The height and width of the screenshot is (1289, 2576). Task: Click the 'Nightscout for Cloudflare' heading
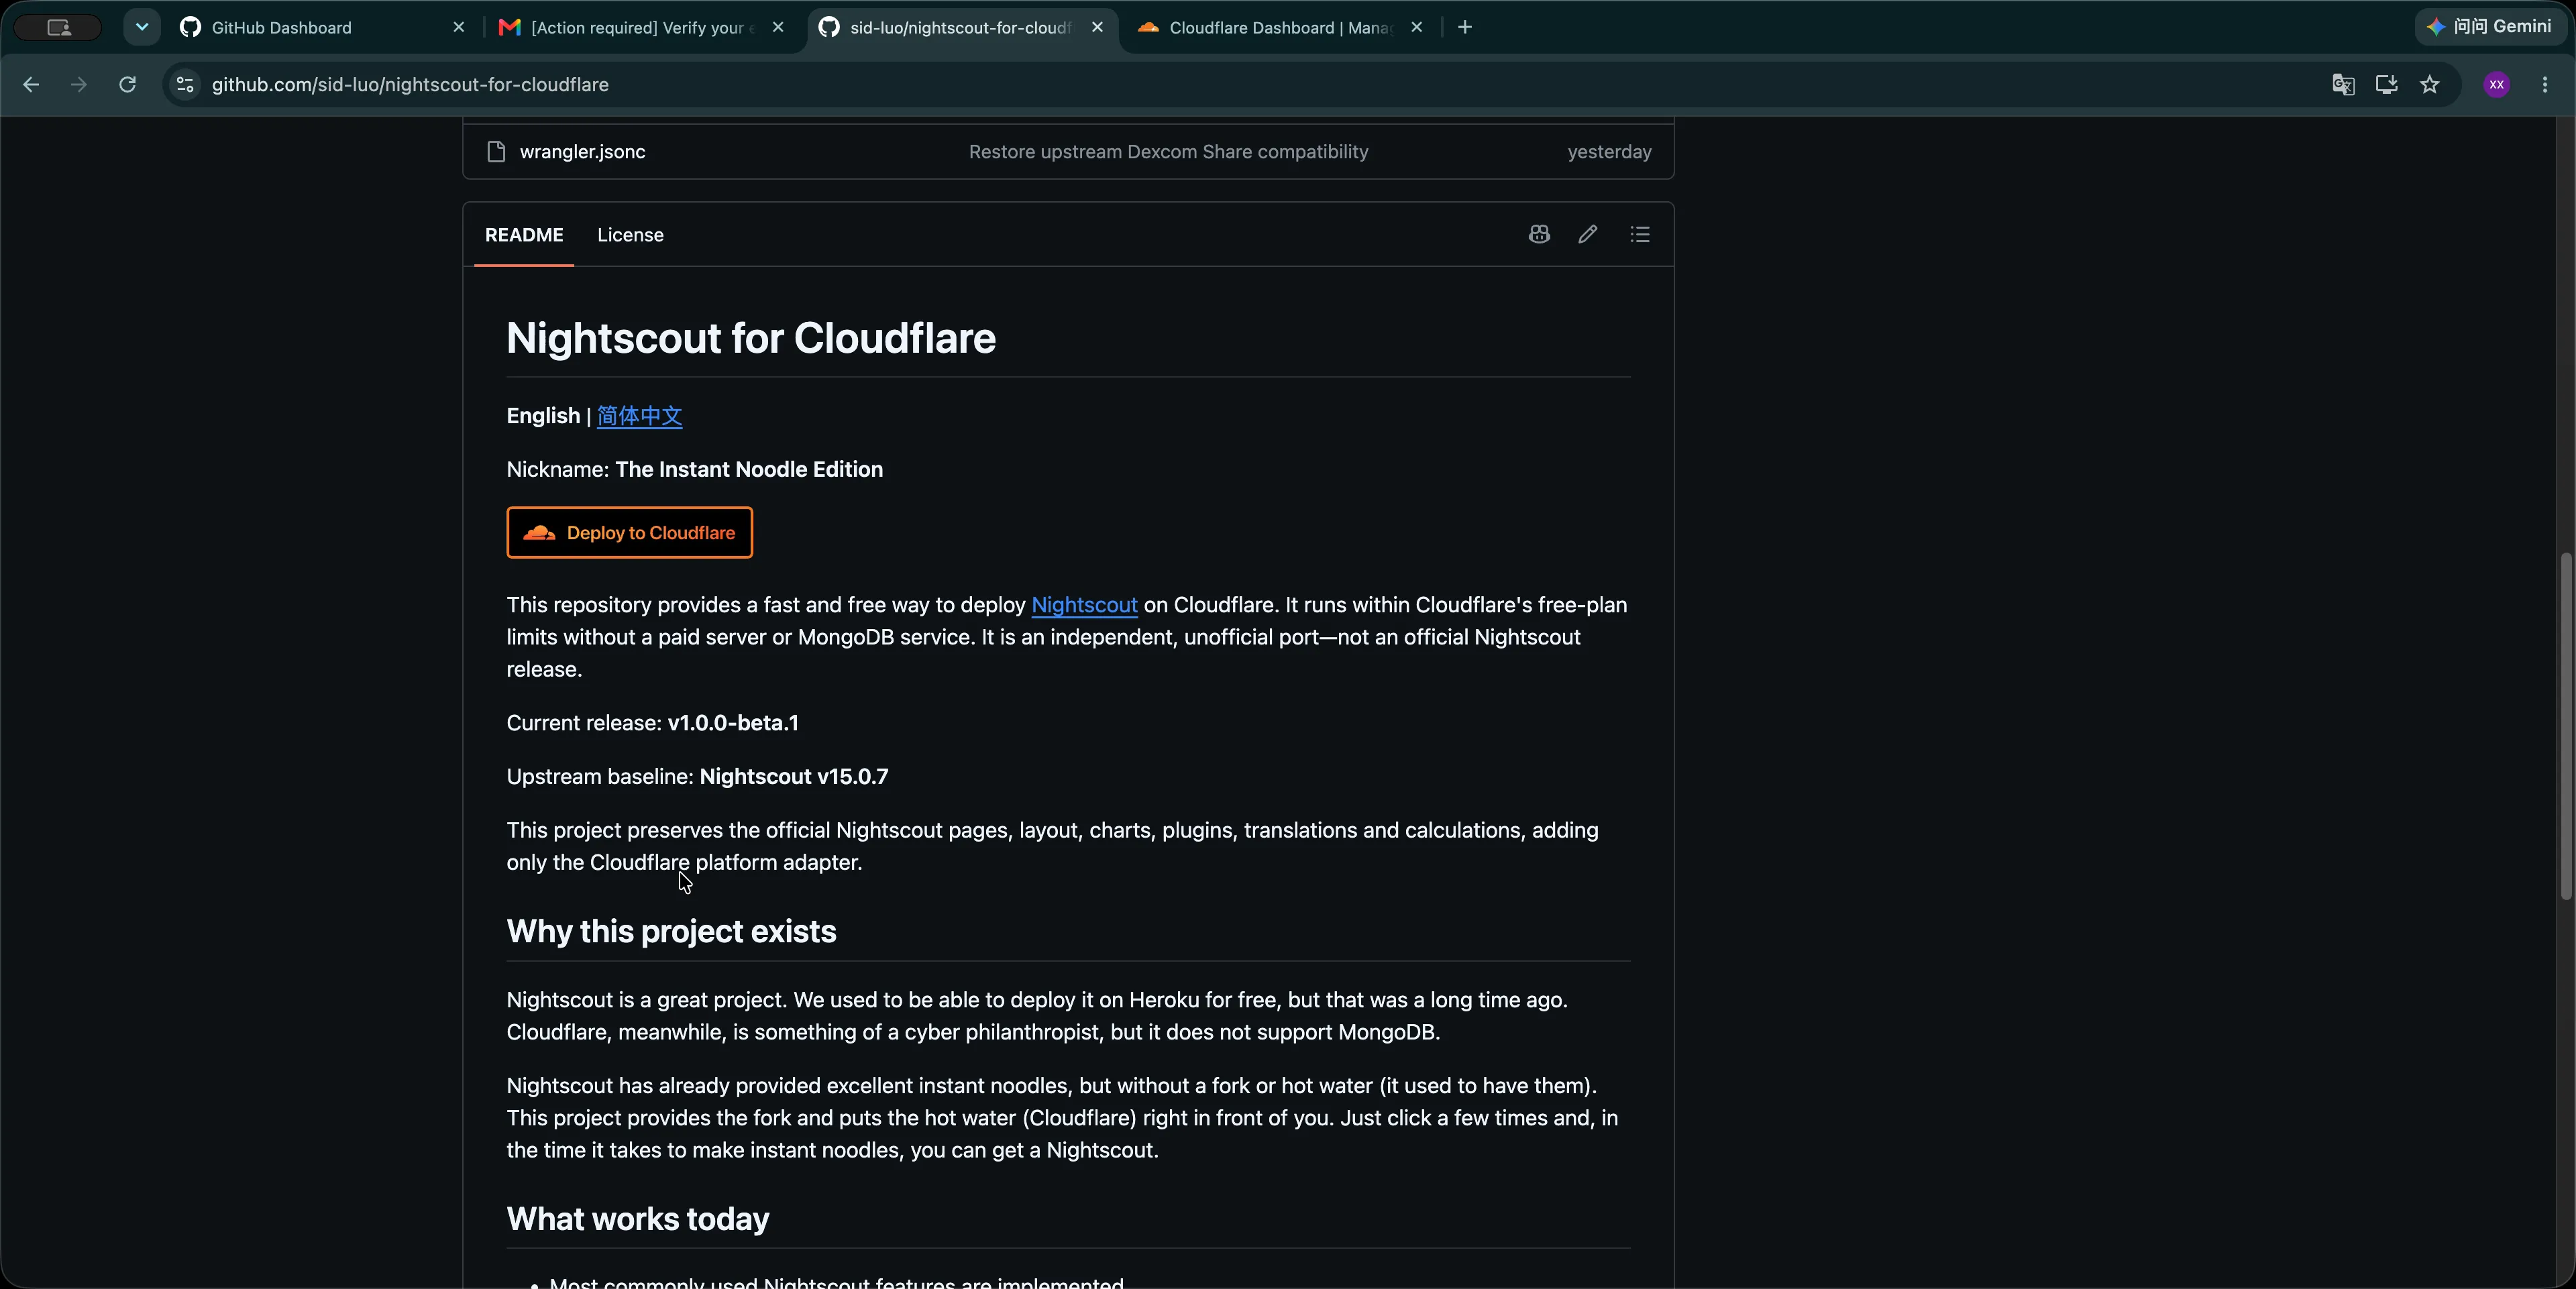click(751, 338)
